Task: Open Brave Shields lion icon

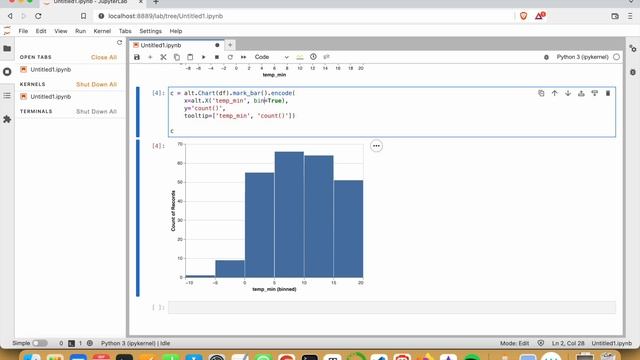Action: (524, 16)
